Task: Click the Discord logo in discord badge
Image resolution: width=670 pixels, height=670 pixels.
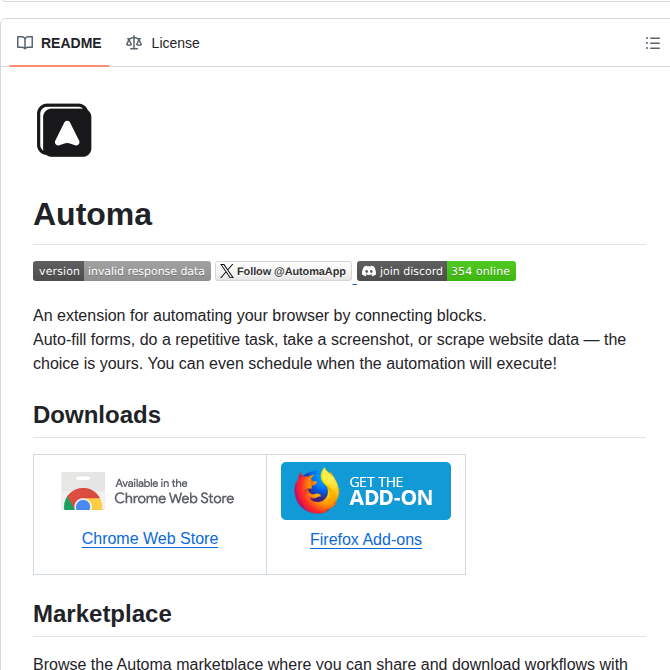Action: click(x=369, y=271)
